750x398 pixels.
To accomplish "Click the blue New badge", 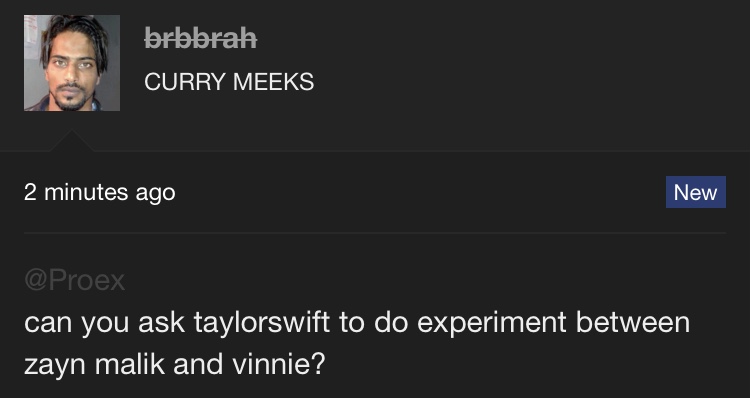I will pyautogui.click(x=695, y=192).
